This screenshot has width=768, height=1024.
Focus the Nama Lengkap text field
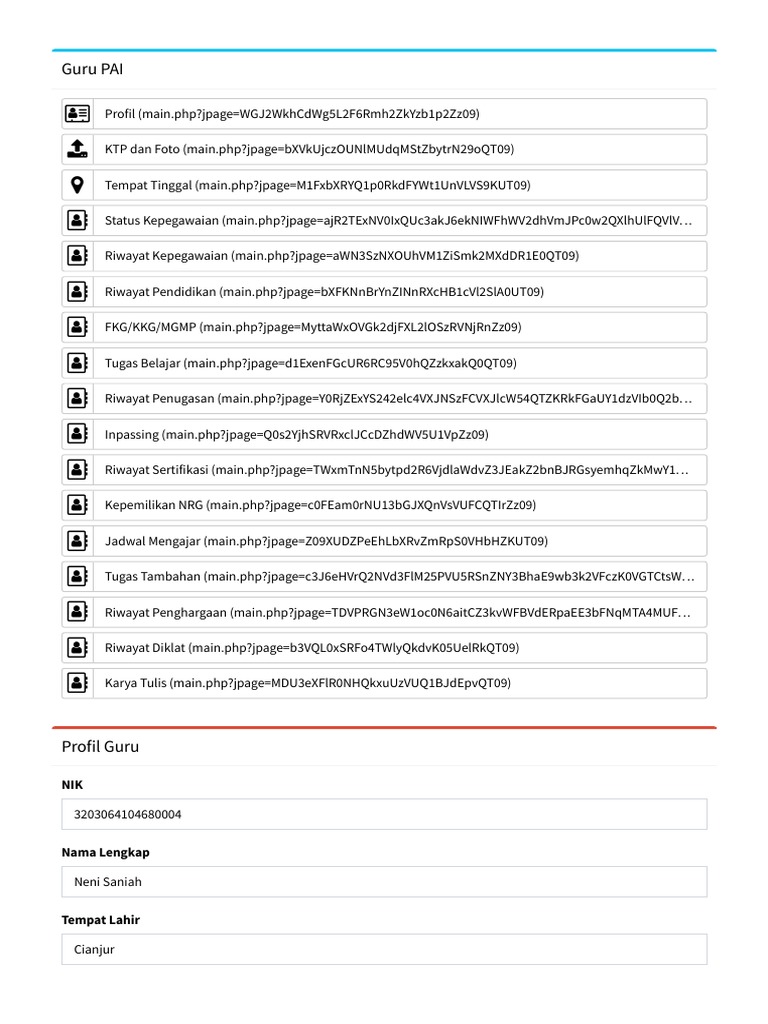384,882
